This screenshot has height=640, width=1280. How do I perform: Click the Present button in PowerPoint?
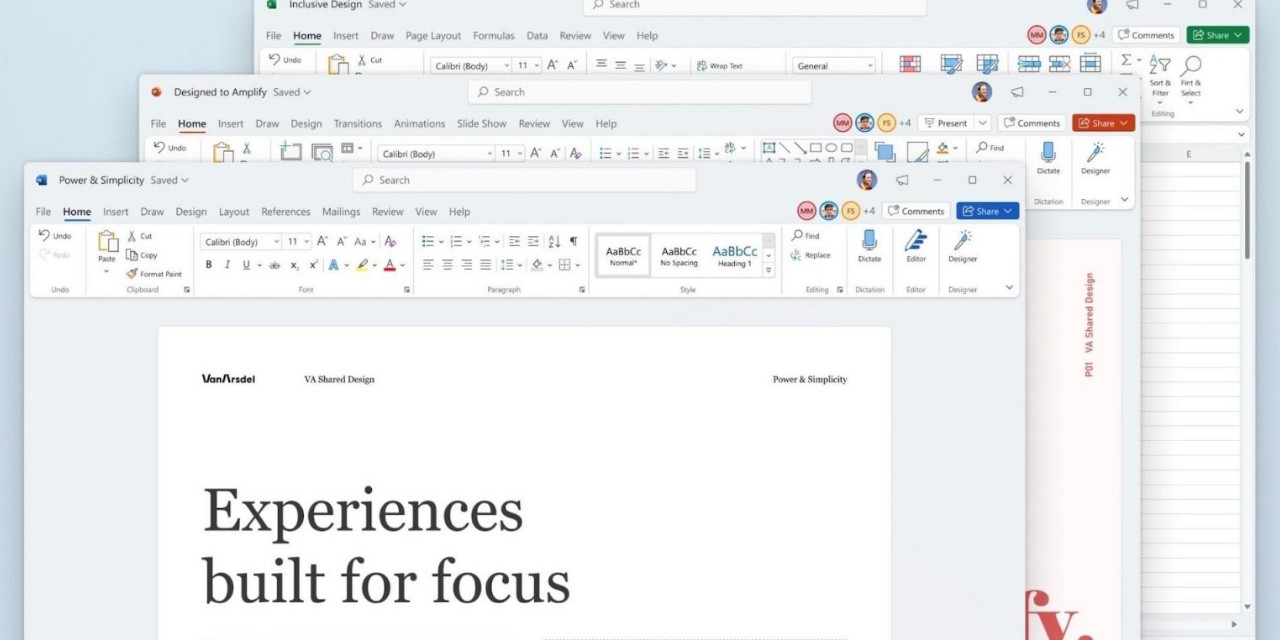point(945,123)
